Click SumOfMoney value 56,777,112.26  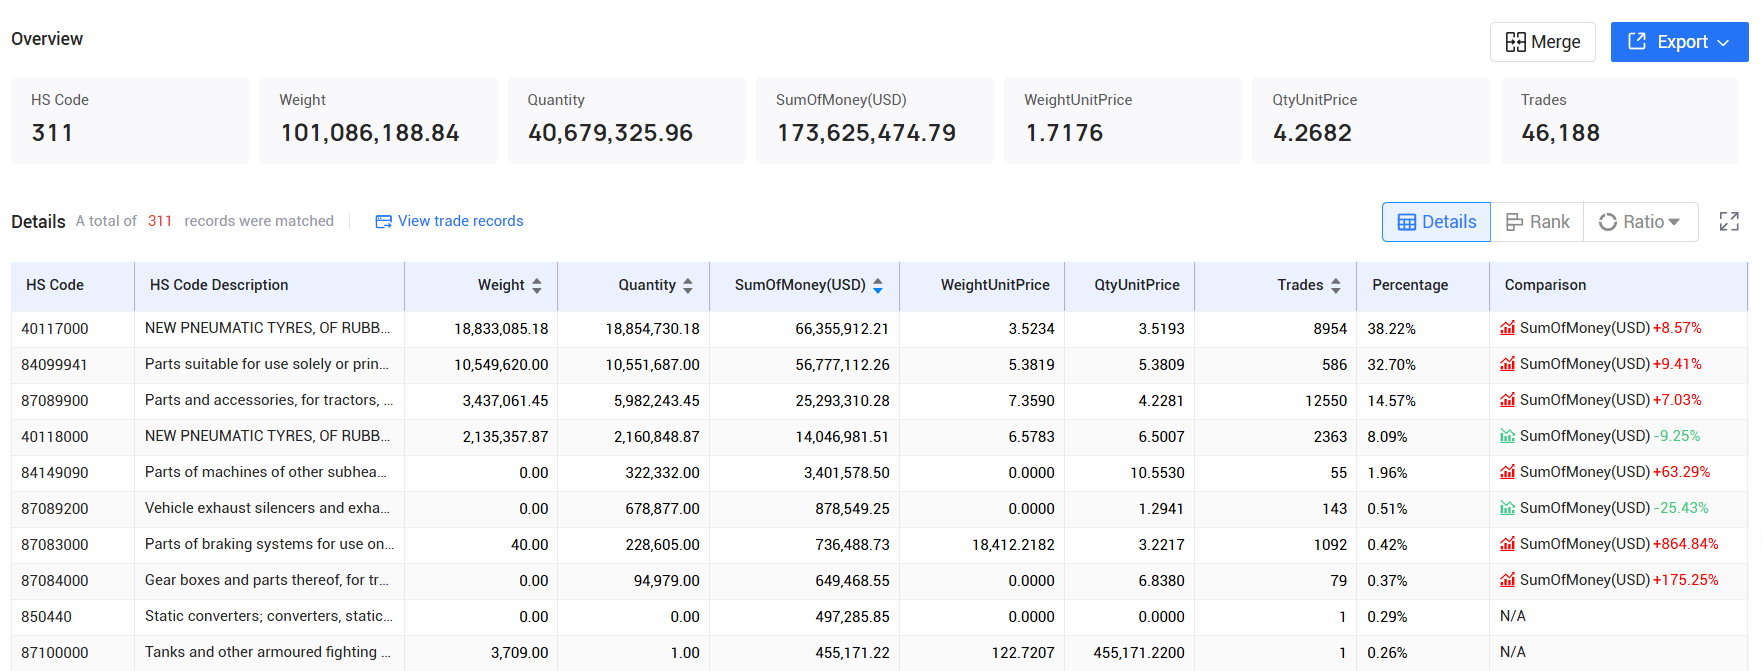(x=842, y=365)
